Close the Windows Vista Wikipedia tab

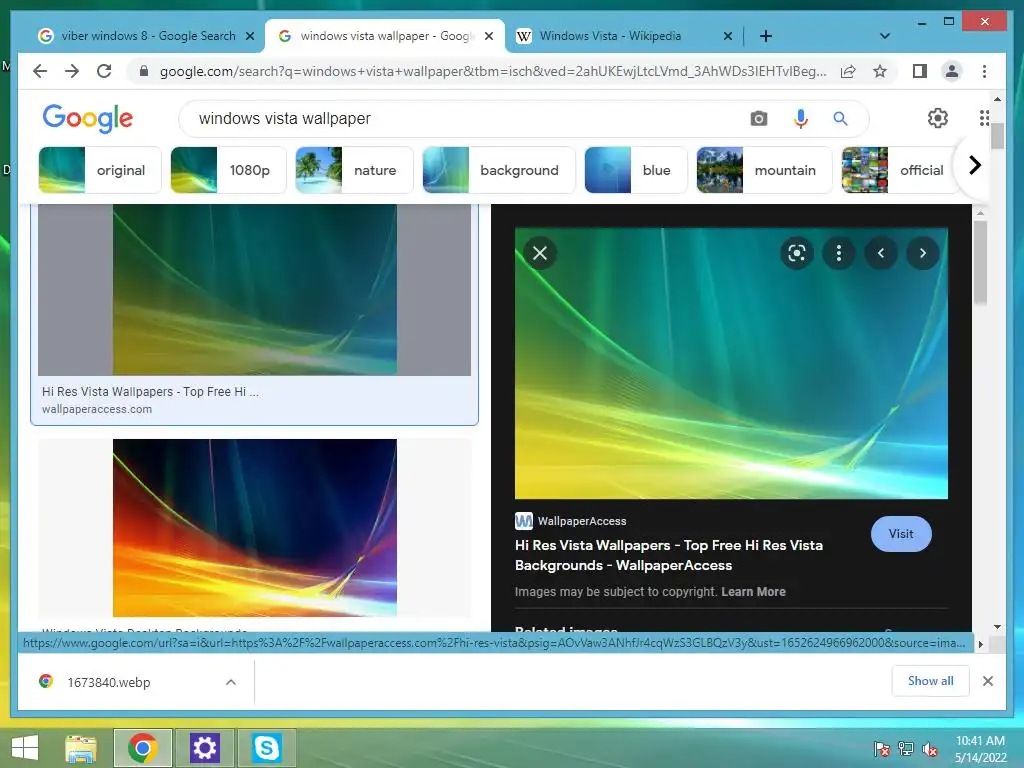point(728,36)
